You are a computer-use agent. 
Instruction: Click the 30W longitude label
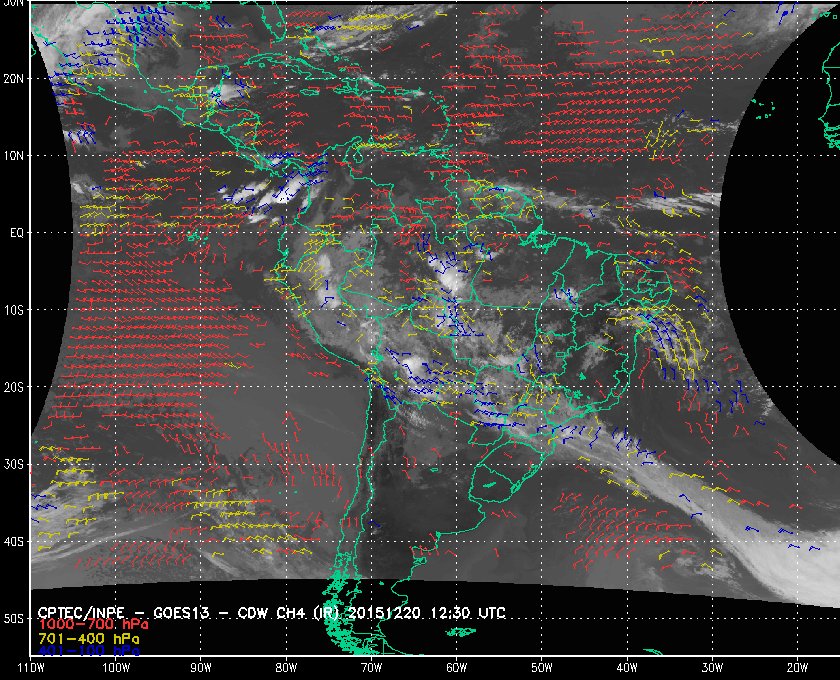pyautogui.click(x=712, y=668)
